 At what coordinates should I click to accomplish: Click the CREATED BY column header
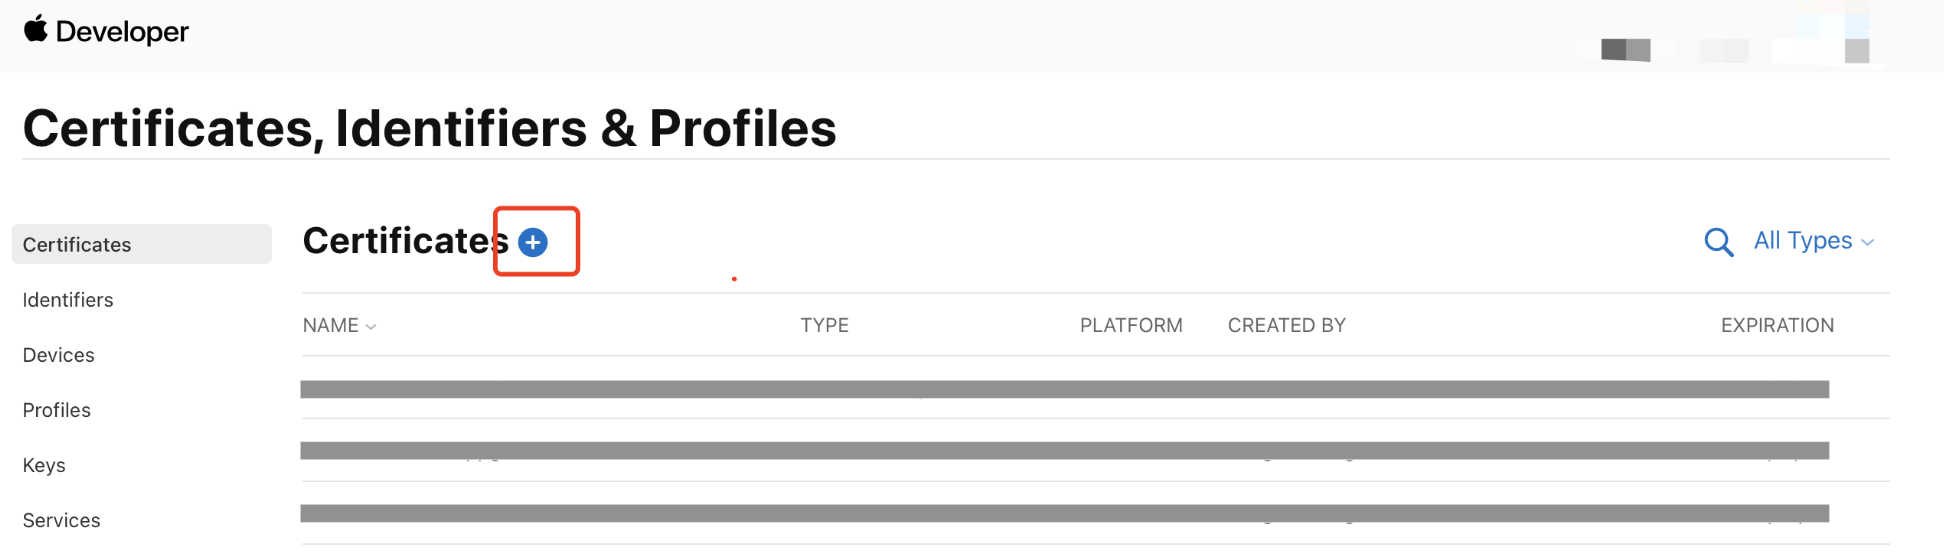(1286, 325)
